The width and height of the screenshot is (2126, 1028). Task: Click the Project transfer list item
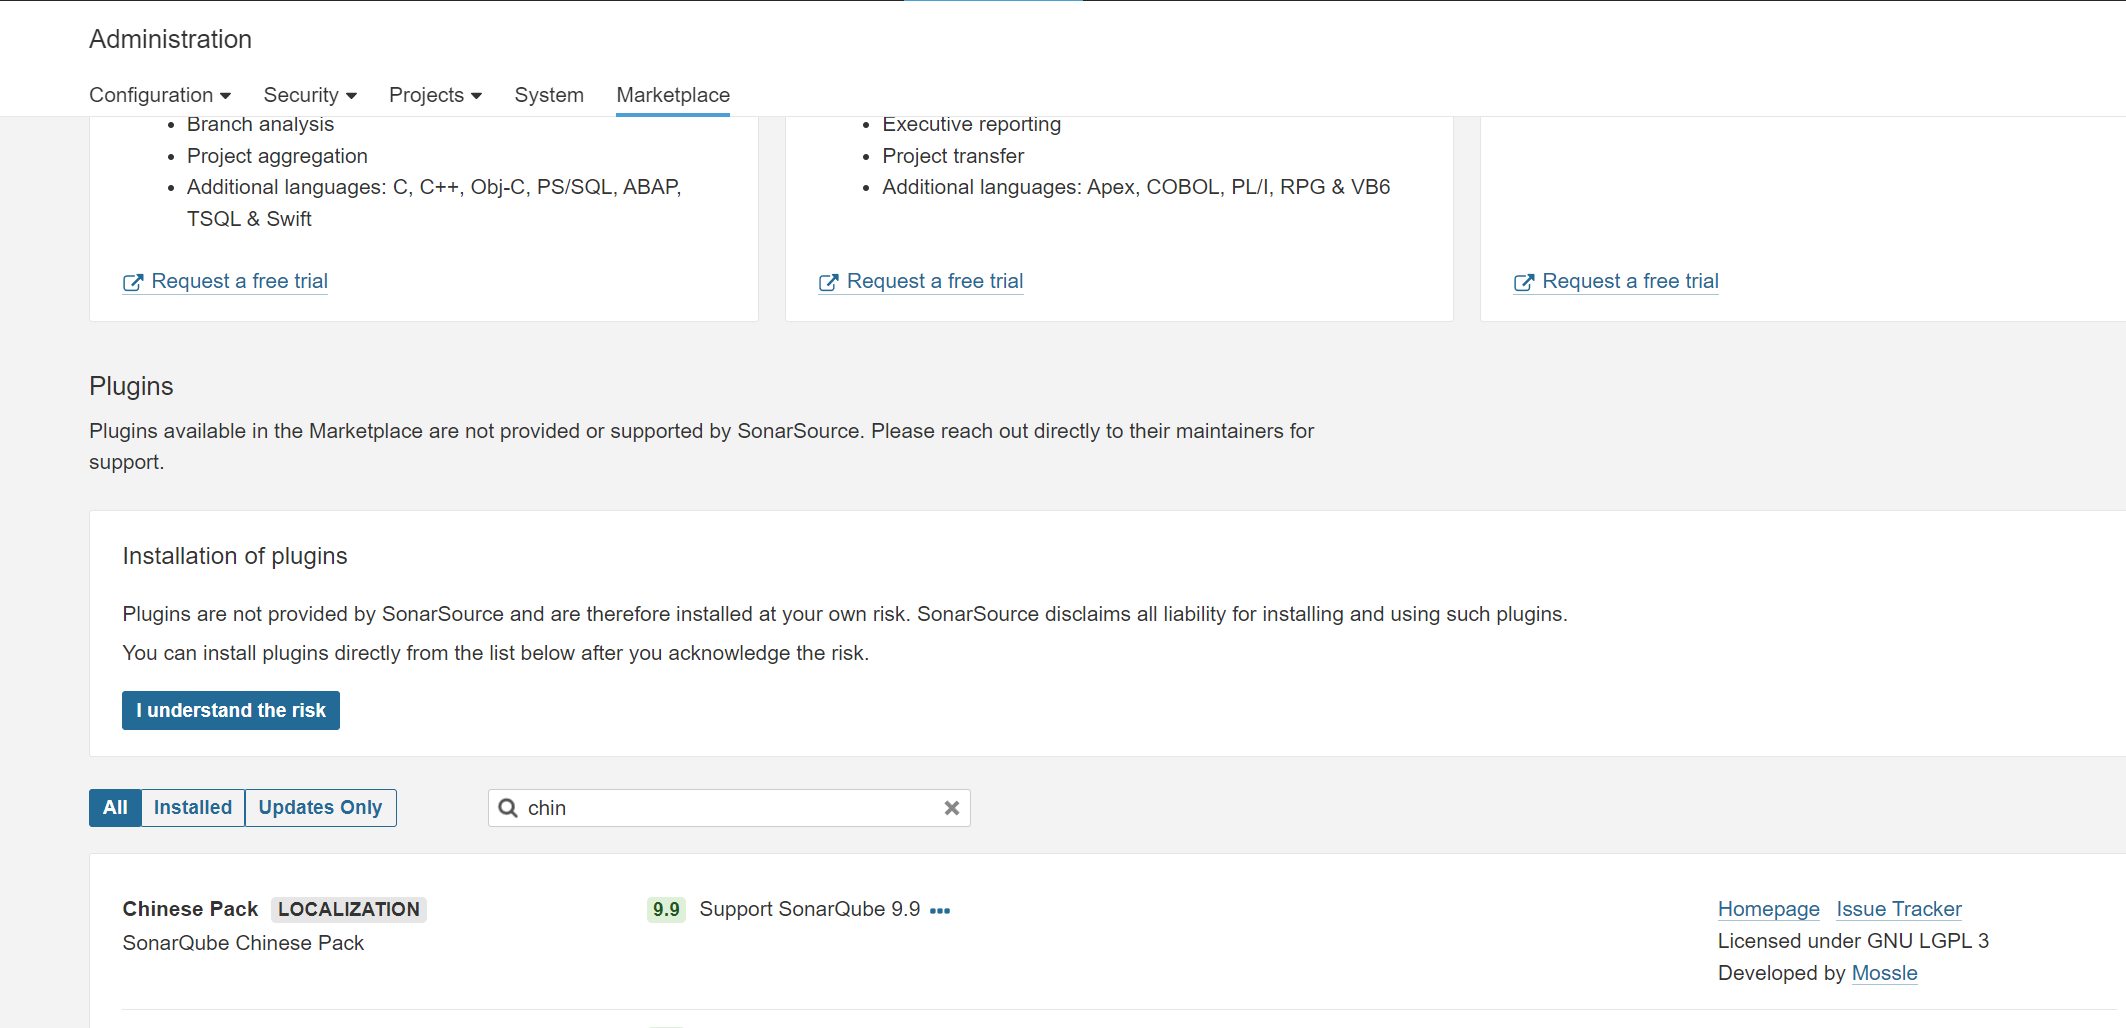tap(953, 156)
